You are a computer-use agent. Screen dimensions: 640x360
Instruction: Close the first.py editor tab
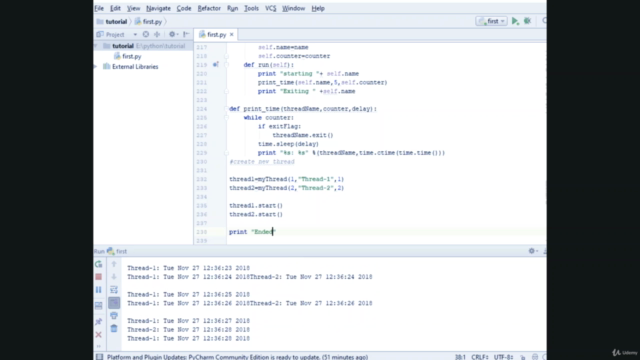(231, 35)
